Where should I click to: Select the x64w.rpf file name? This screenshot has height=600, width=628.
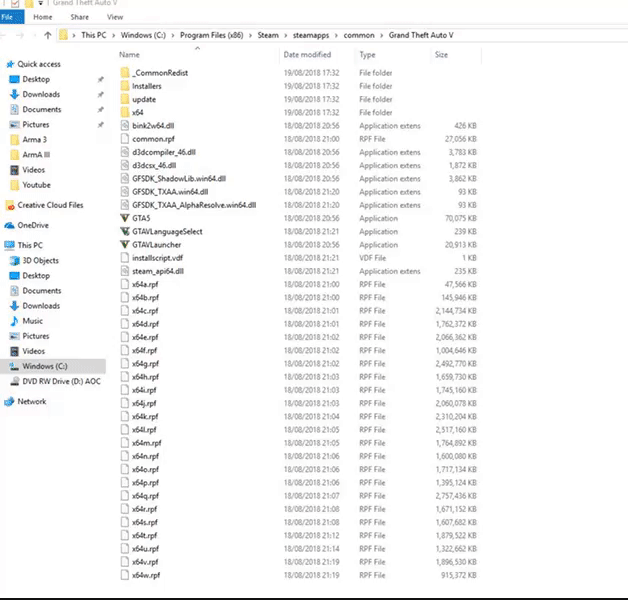pos(146,575)
